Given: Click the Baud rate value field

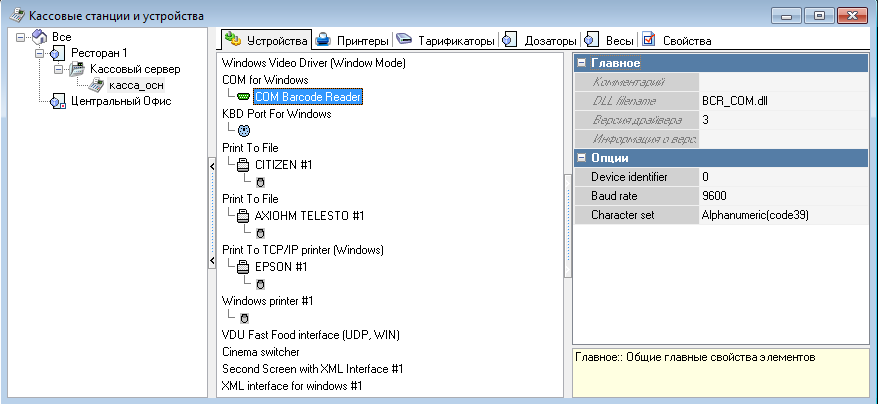Looking at the screenshot, I should pyautogui.click(x=782, y=196).
